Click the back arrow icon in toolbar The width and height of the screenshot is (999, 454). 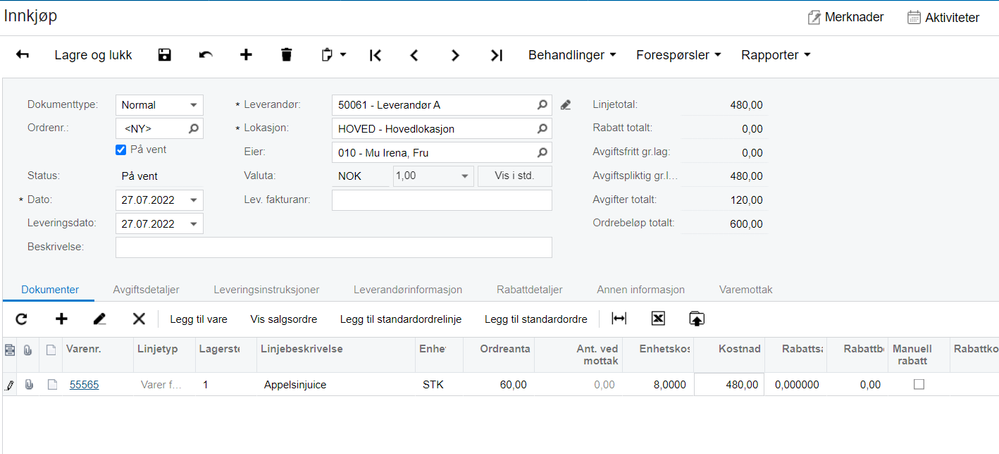coord(22,55)
